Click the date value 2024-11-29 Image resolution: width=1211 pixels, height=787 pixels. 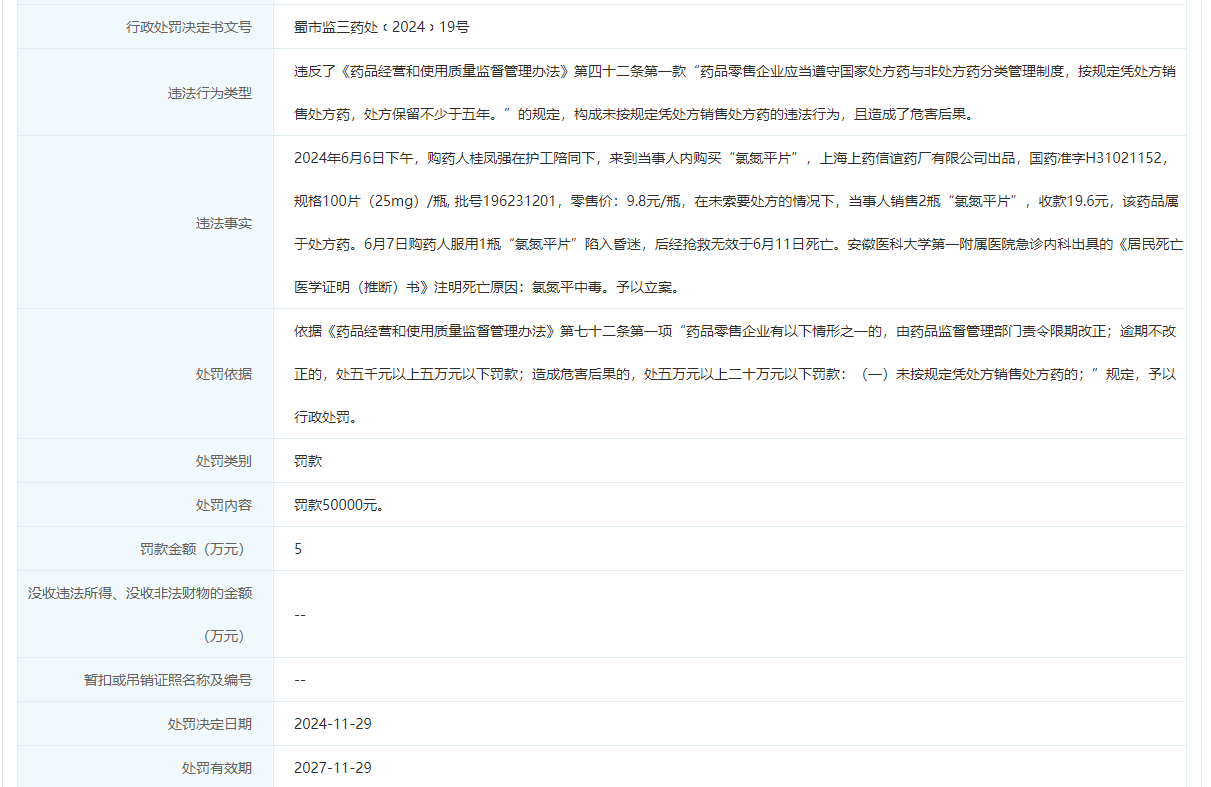click(333, 724)
